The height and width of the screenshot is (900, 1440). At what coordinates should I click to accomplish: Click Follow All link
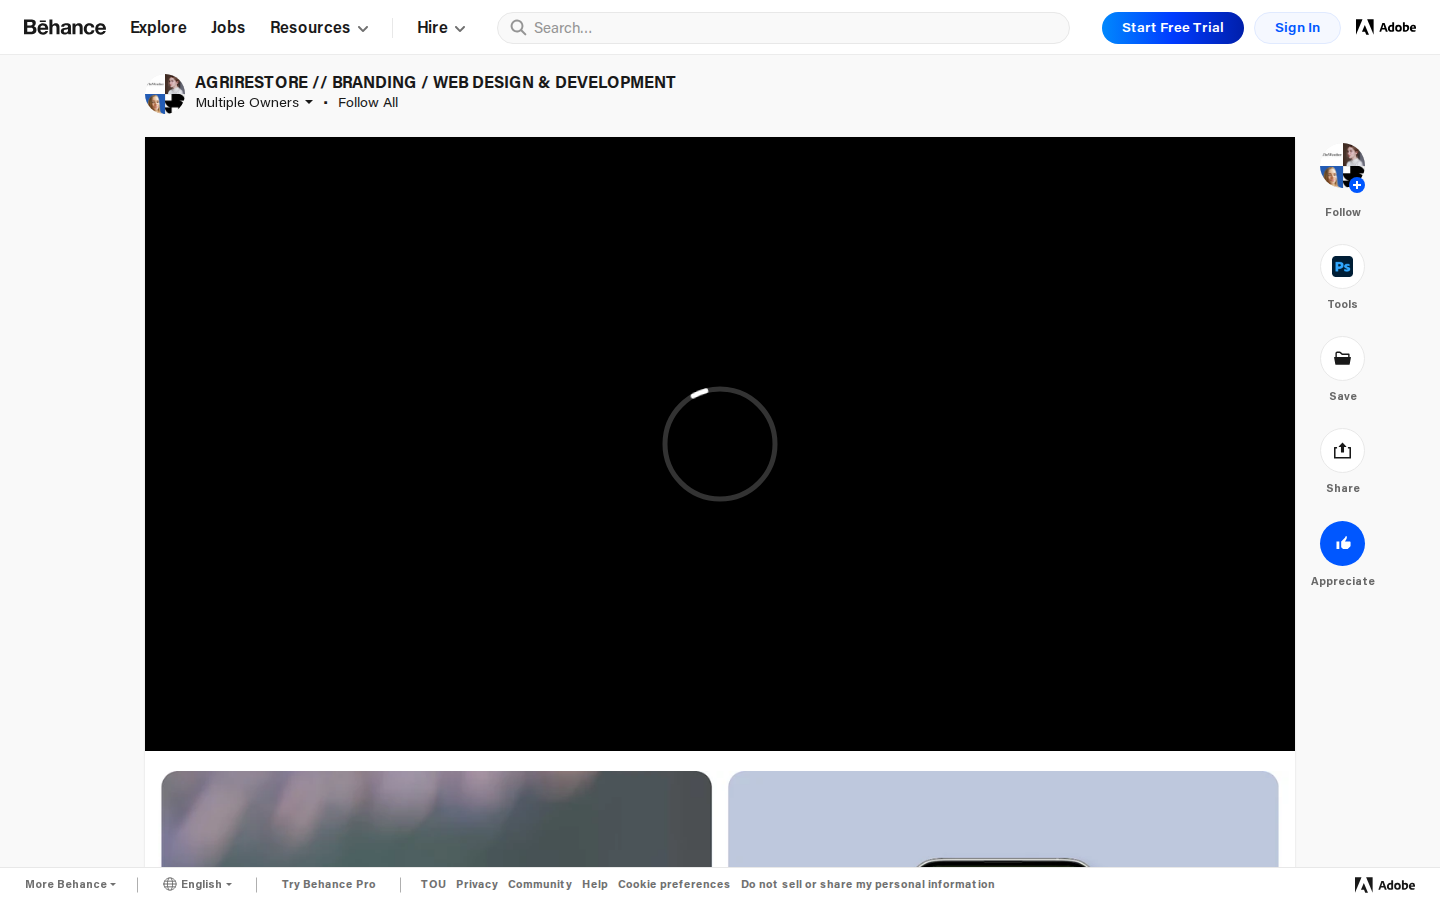[x=368, y=102]
